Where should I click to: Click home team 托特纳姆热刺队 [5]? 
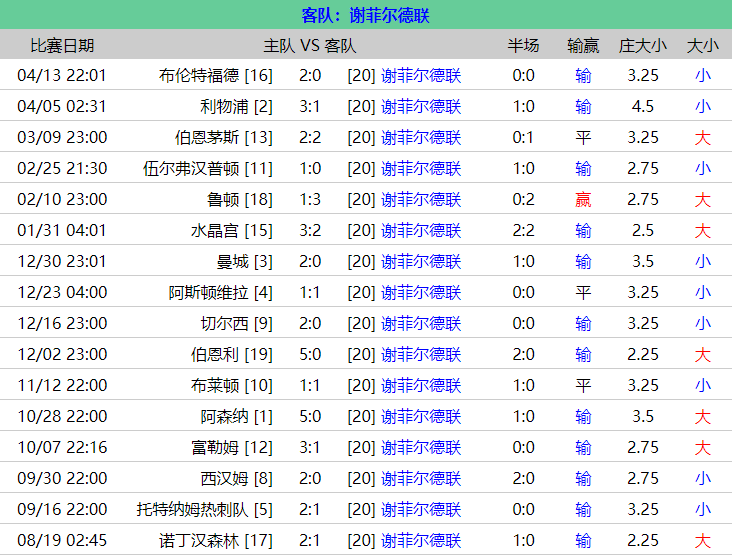point(204,509)
